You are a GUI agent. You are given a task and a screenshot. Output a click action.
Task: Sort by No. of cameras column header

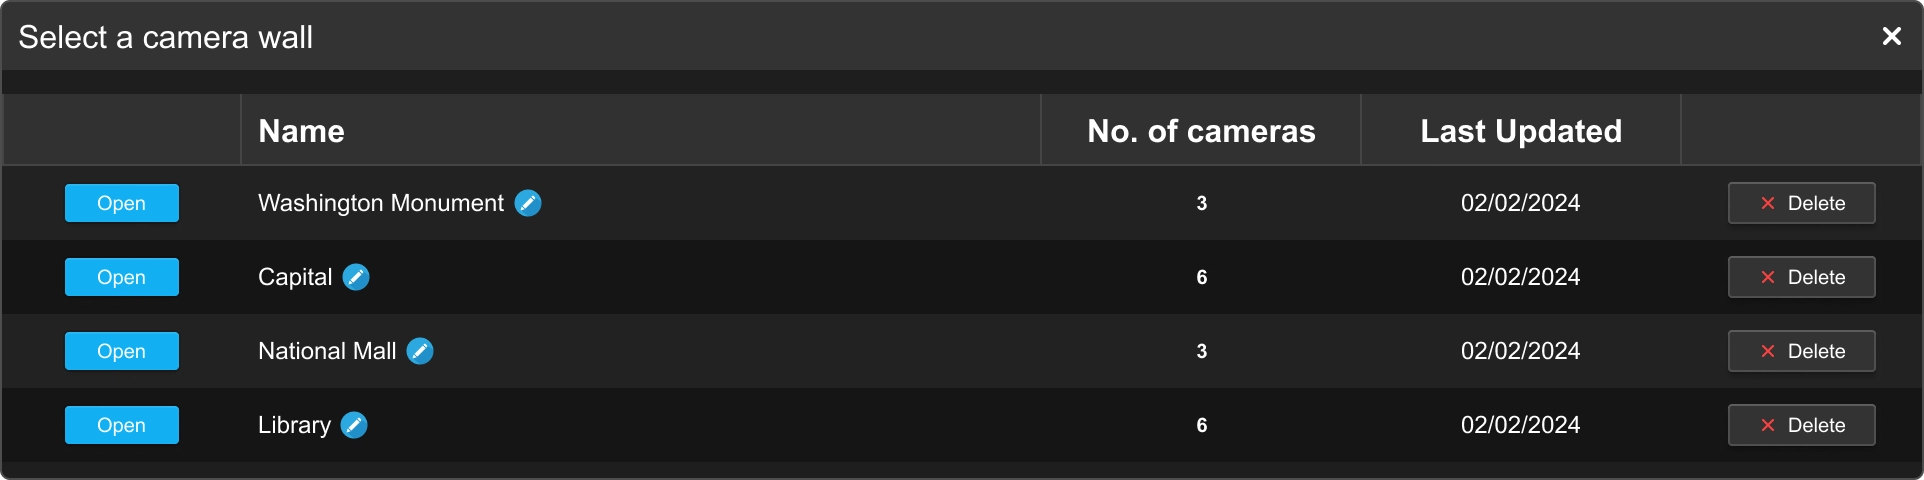[x=1201, y=131]
